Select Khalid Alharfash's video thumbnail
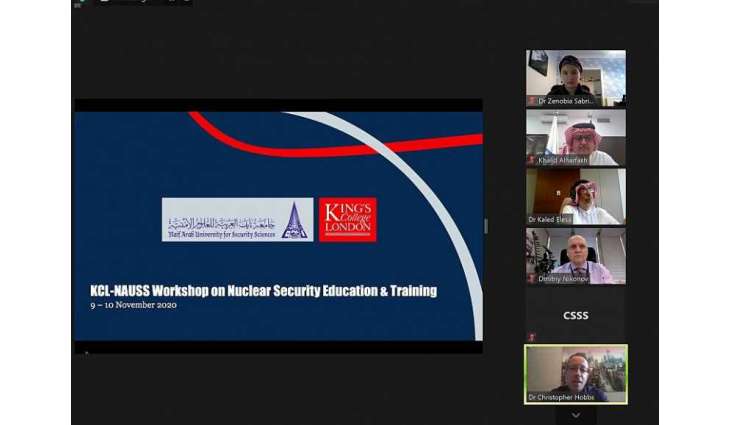This screenshot has width=730, height=425. 576,137
